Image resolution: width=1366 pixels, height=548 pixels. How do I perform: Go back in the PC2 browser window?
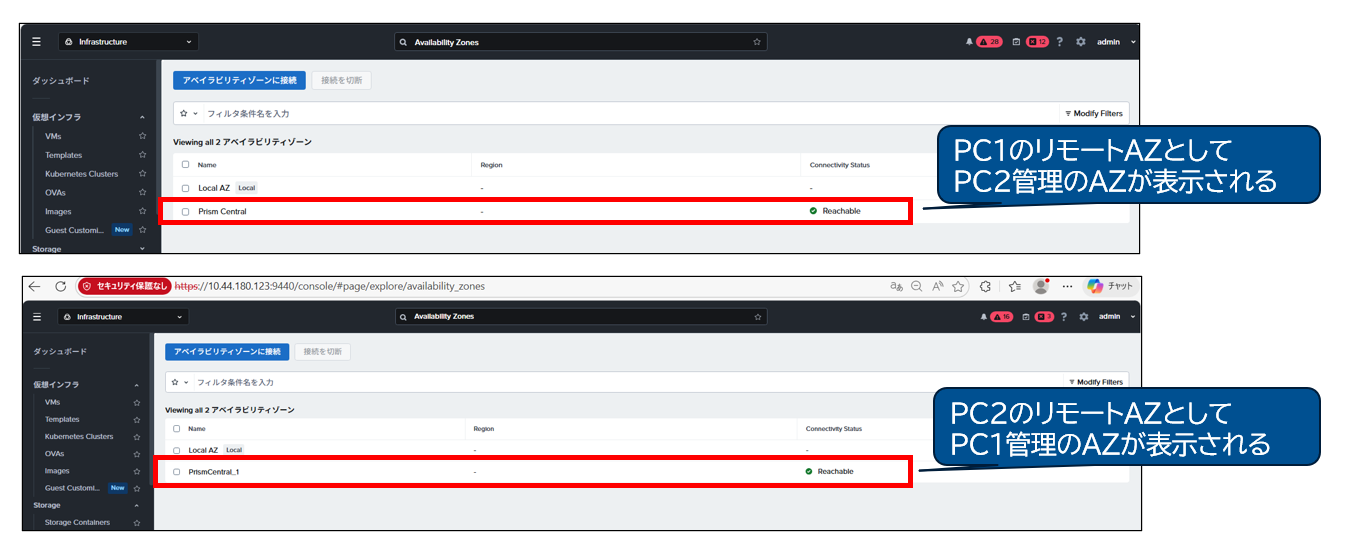(34, 286)
